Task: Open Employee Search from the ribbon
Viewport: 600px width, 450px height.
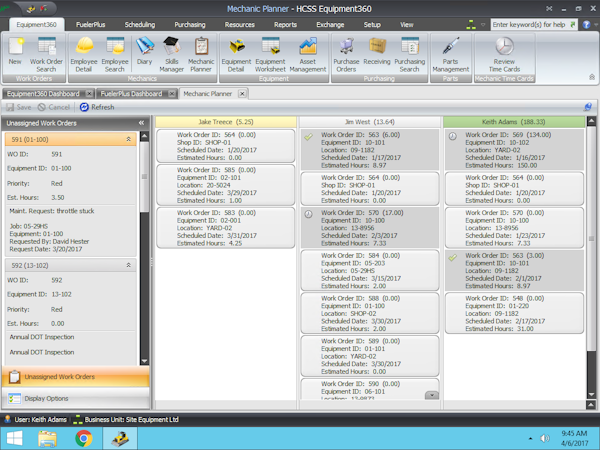Action: [x=115, y=54]
